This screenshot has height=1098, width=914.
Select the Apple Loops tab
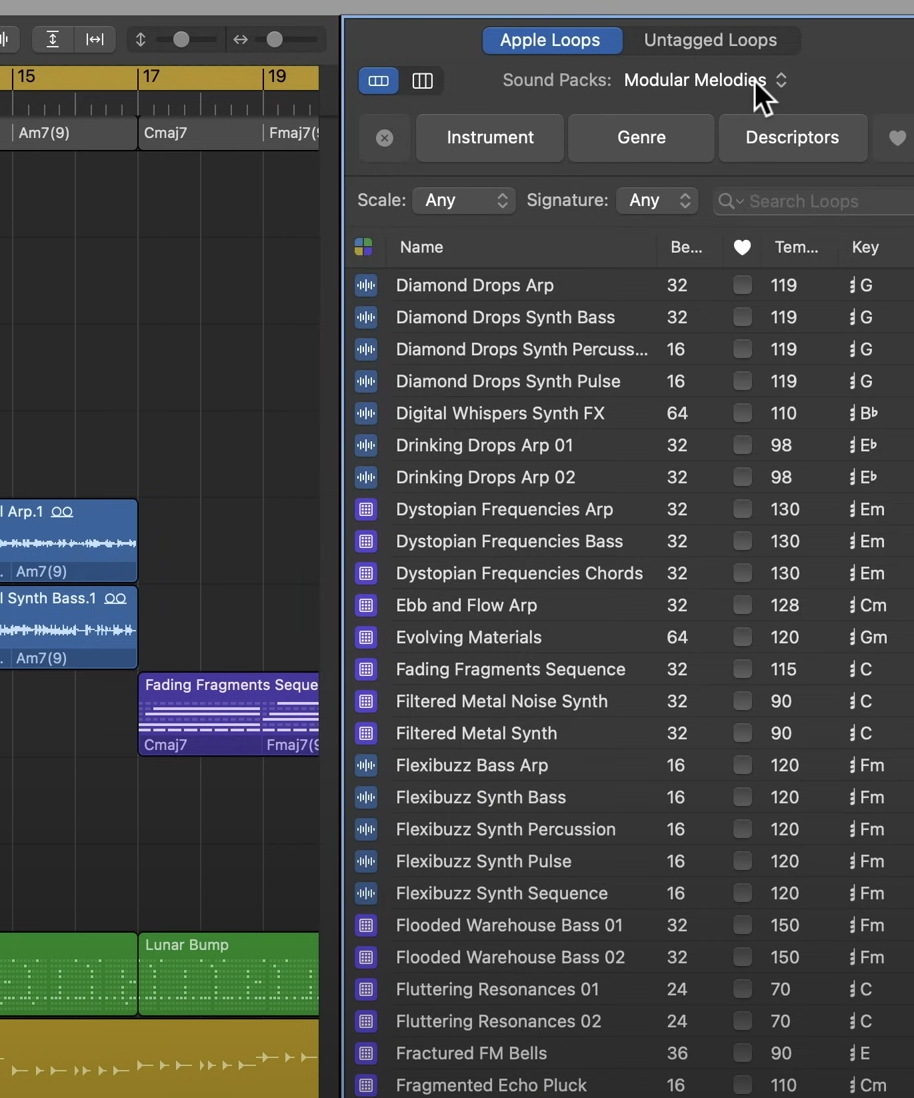point(551,40)
